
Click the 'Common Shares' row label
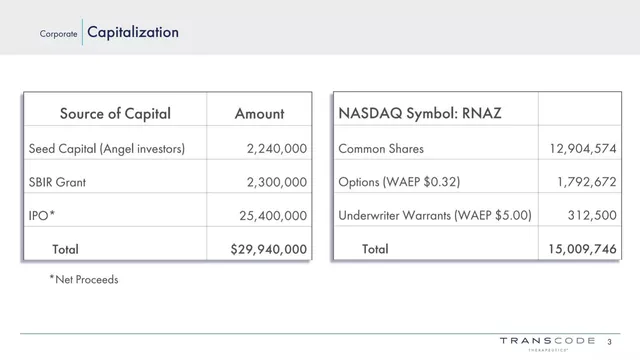(381, 149)
